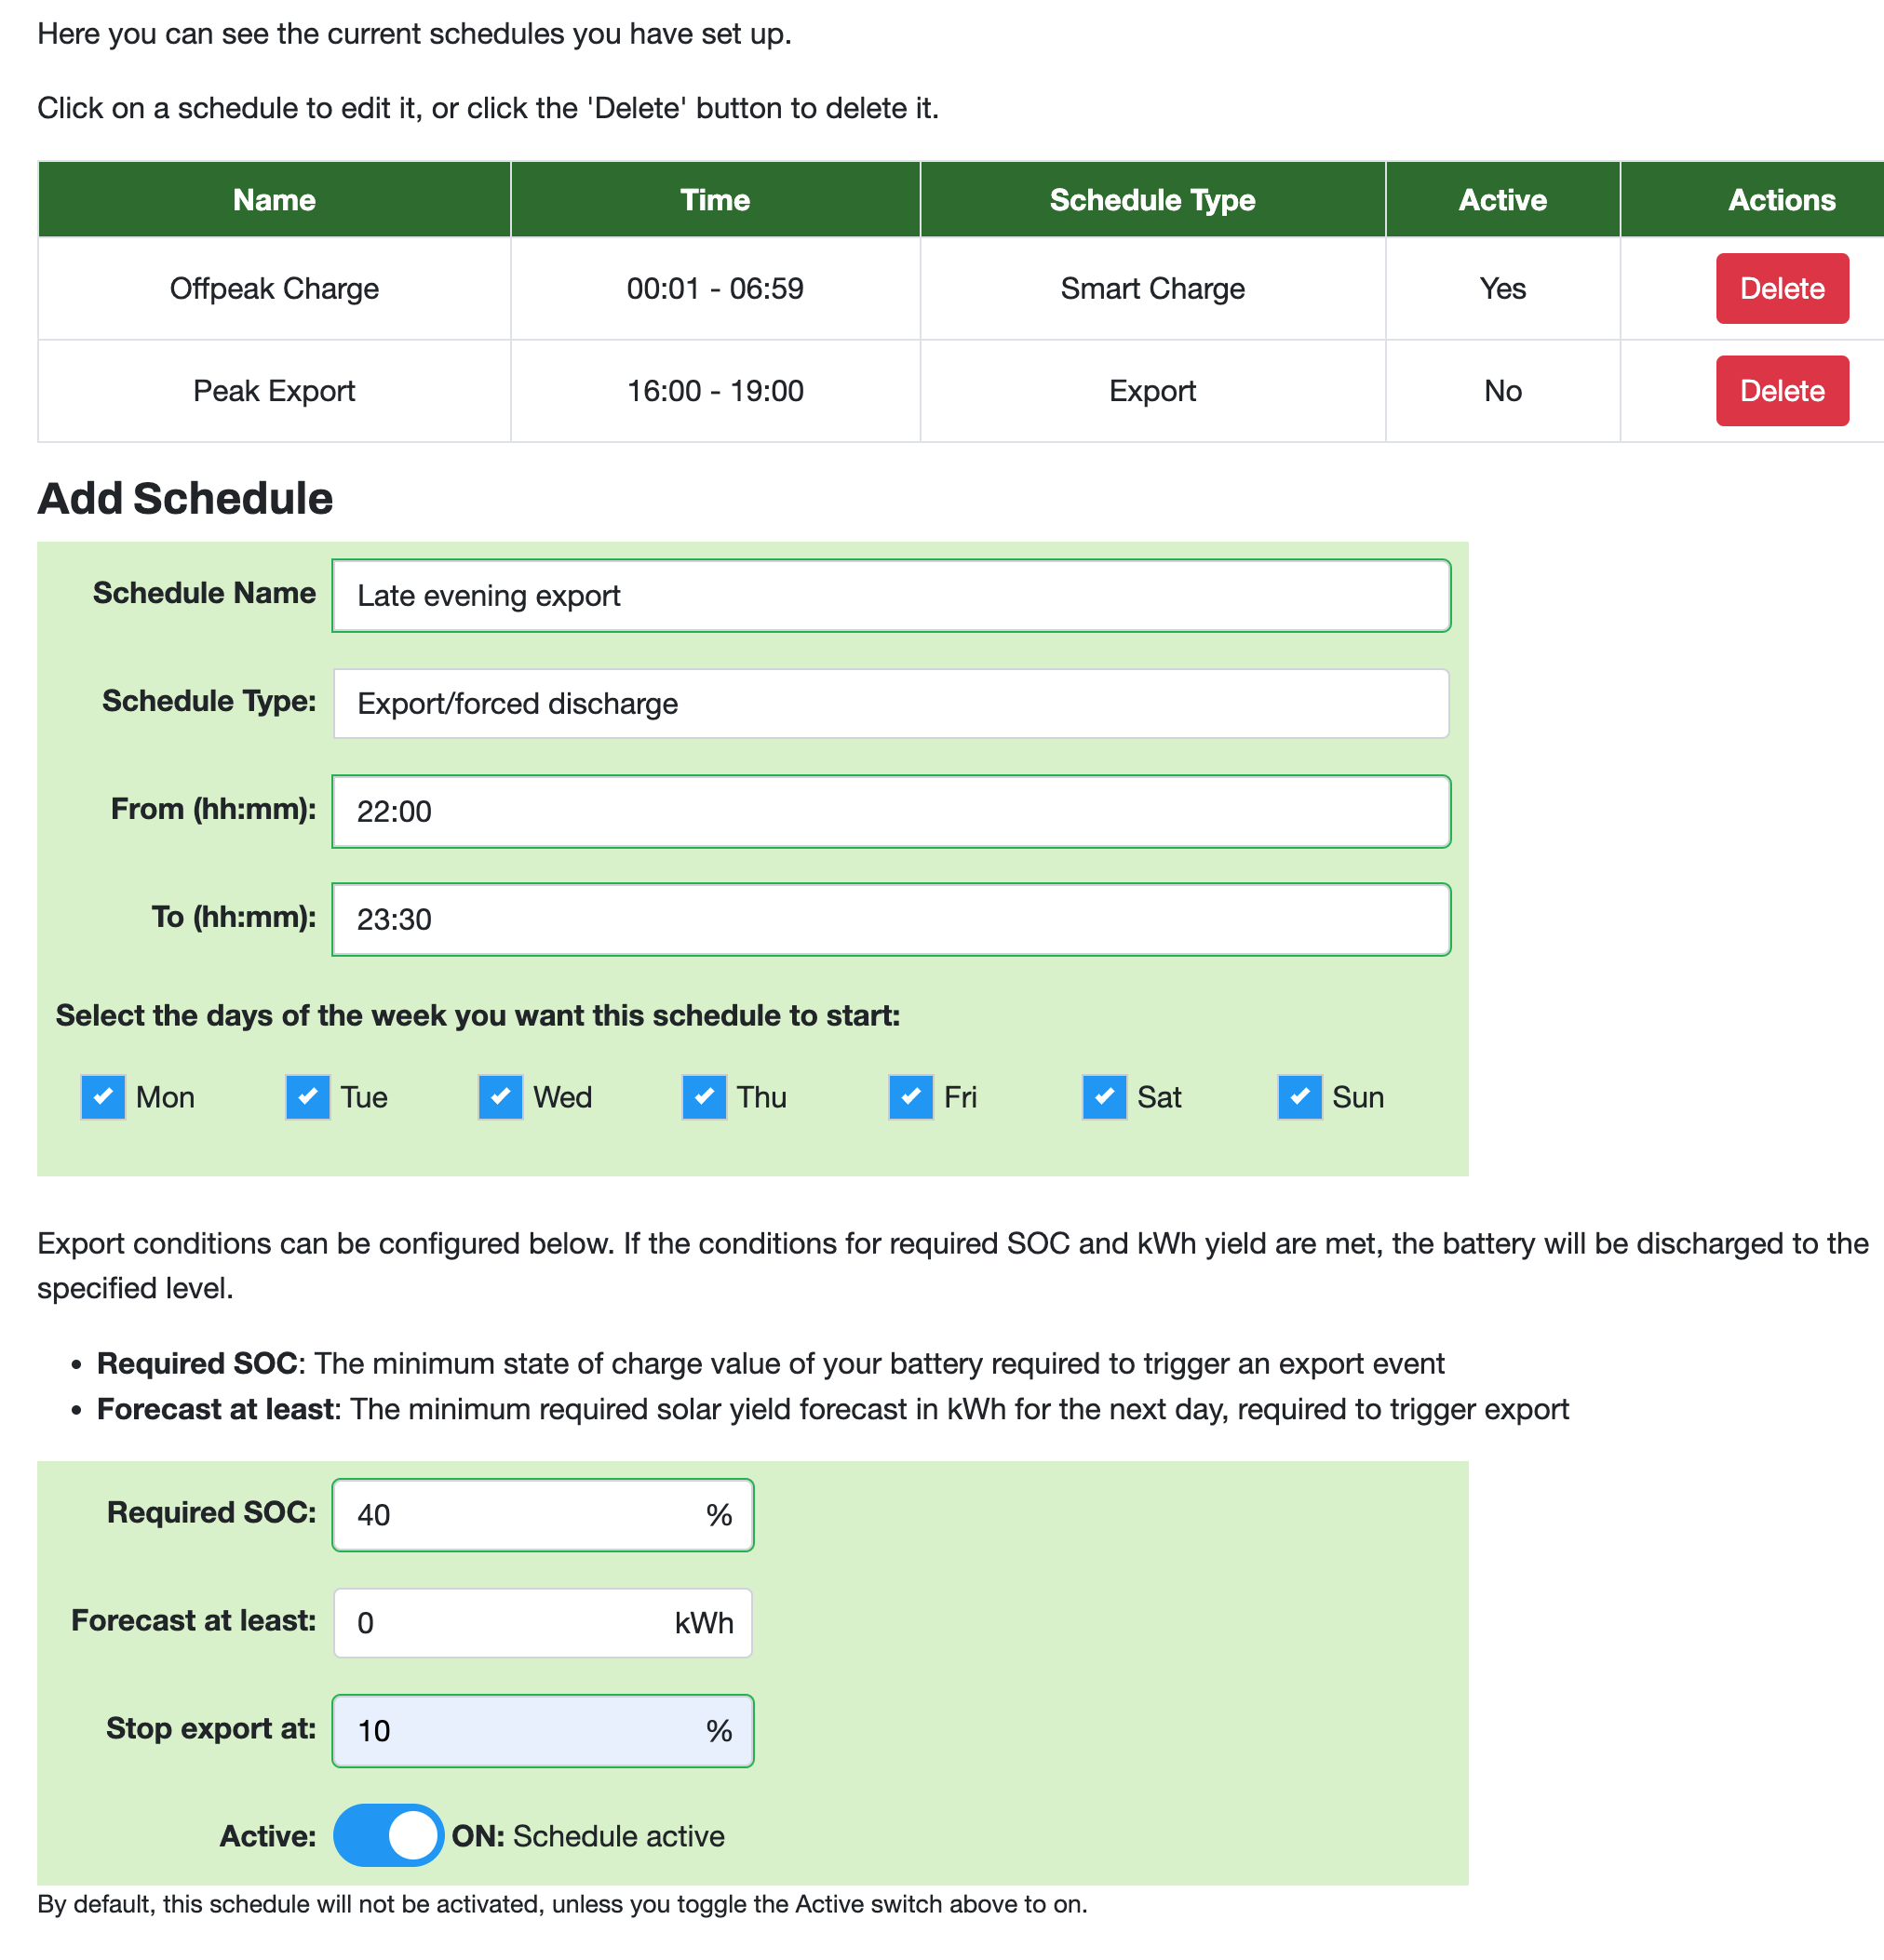The image size is (1884, 1960).
Task: Uncheck the Wed checkbox
Action: [x=500, y=1097]
